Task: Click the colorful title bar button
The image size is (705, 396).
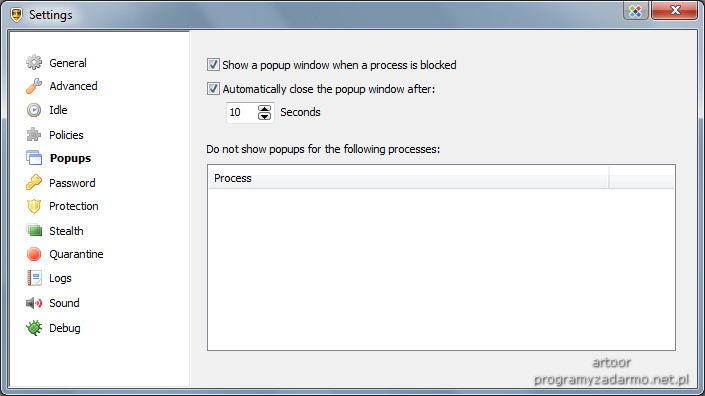Action: point(635,10)
